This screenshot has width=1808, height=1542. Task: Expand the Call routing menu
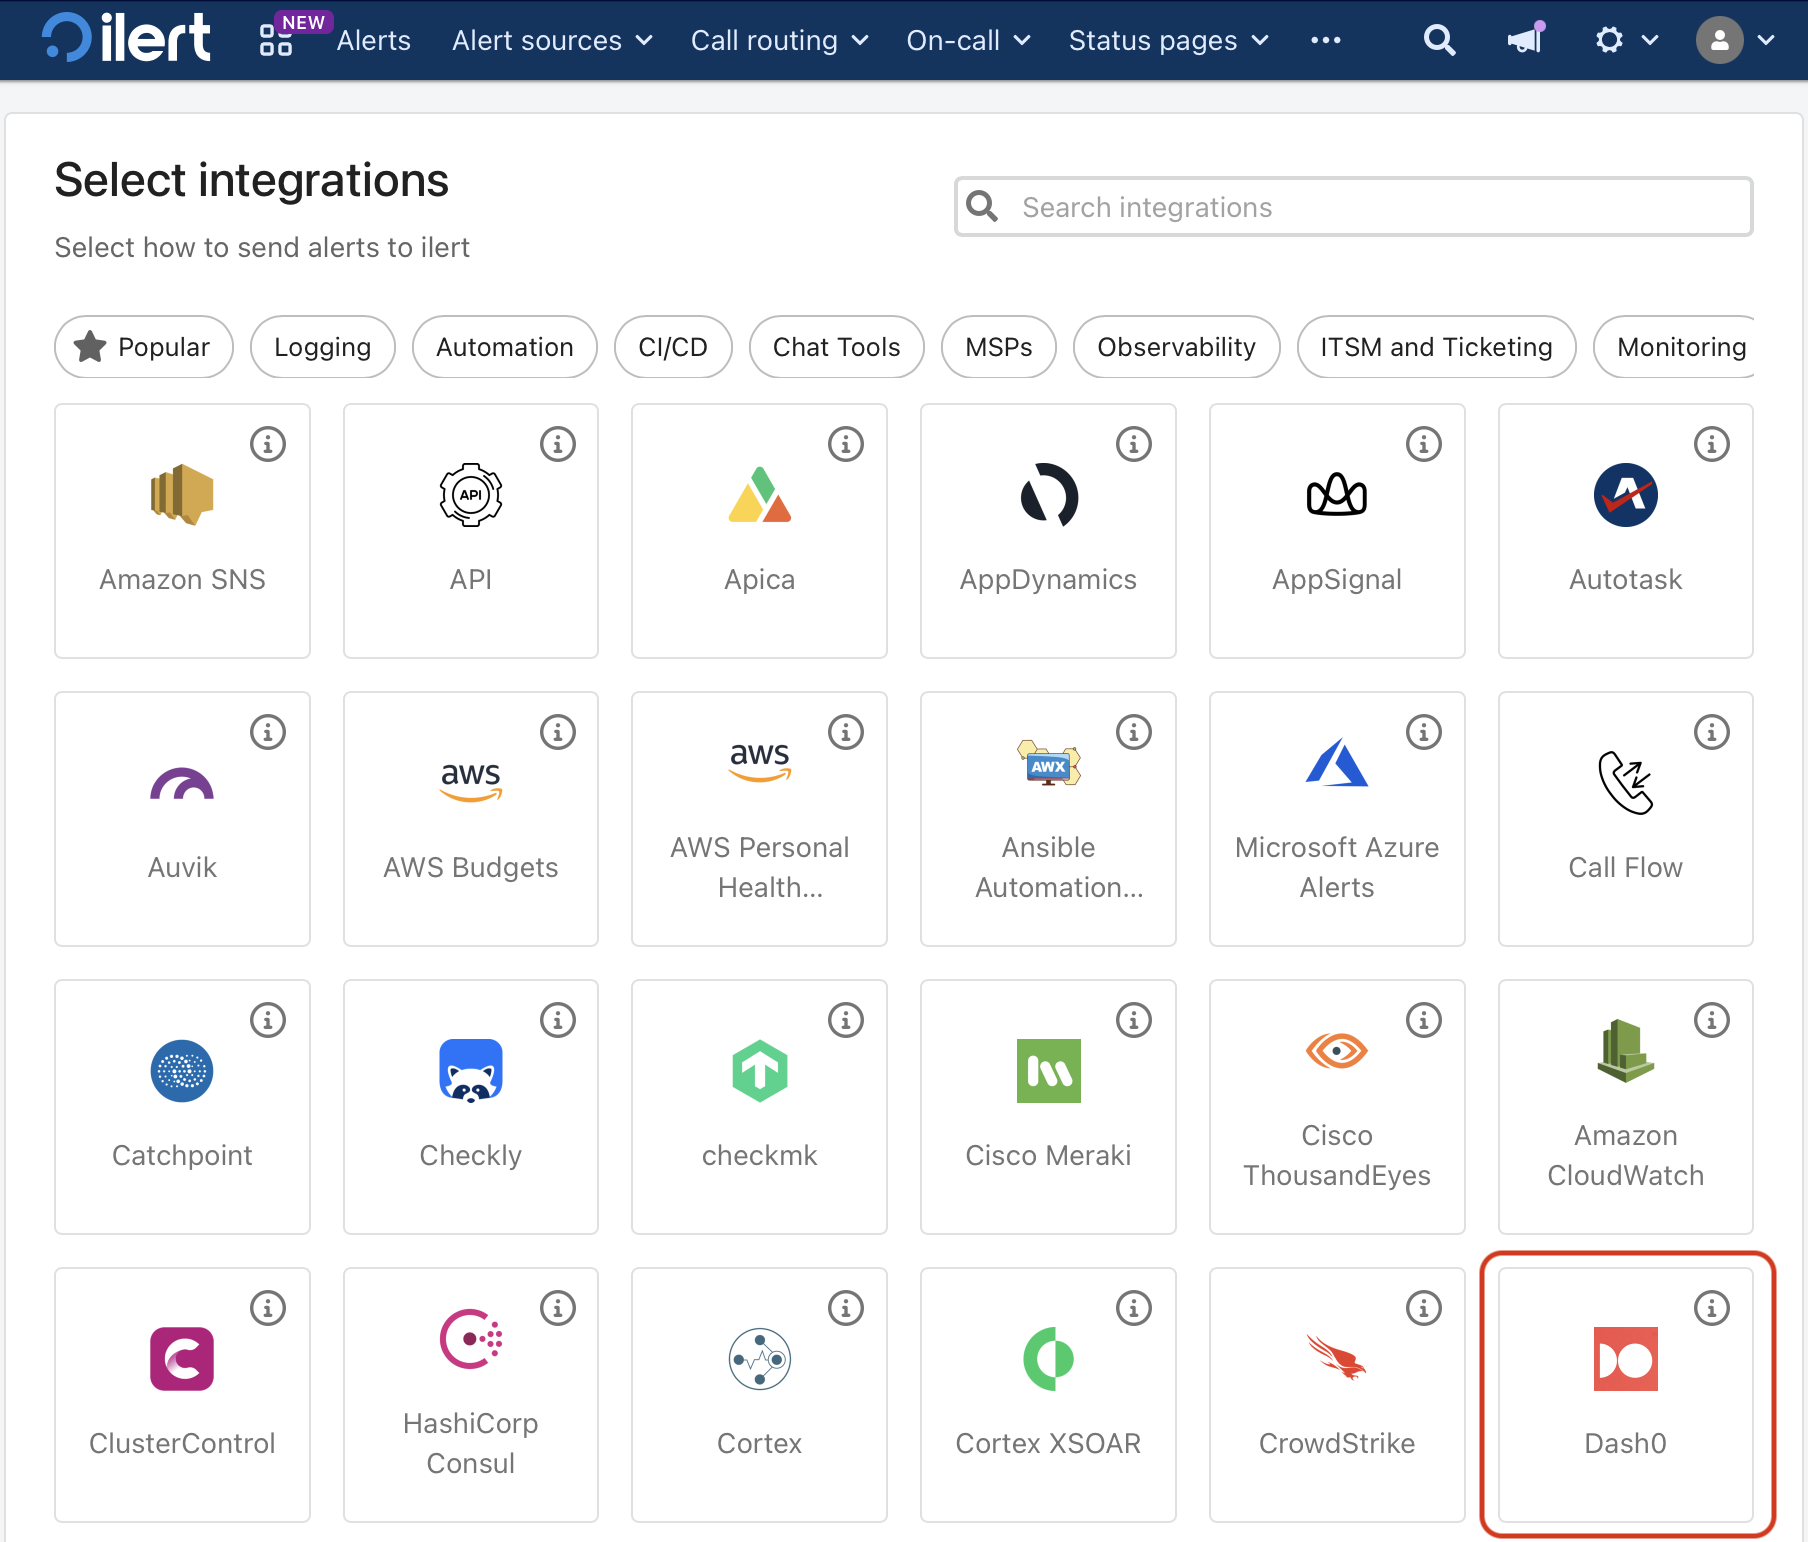pyautogui.click(x=779, y=40)
